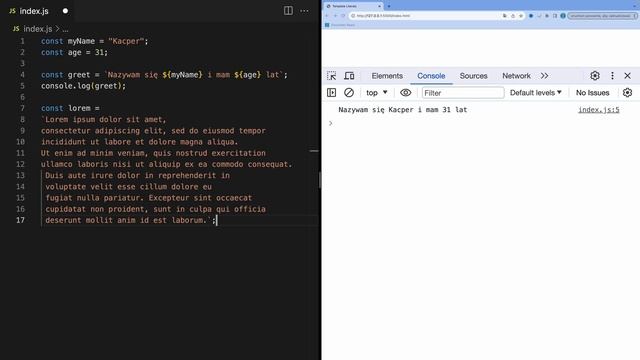640x360 pixels.
Task: Clear the console output
Action: click(349, 93)
